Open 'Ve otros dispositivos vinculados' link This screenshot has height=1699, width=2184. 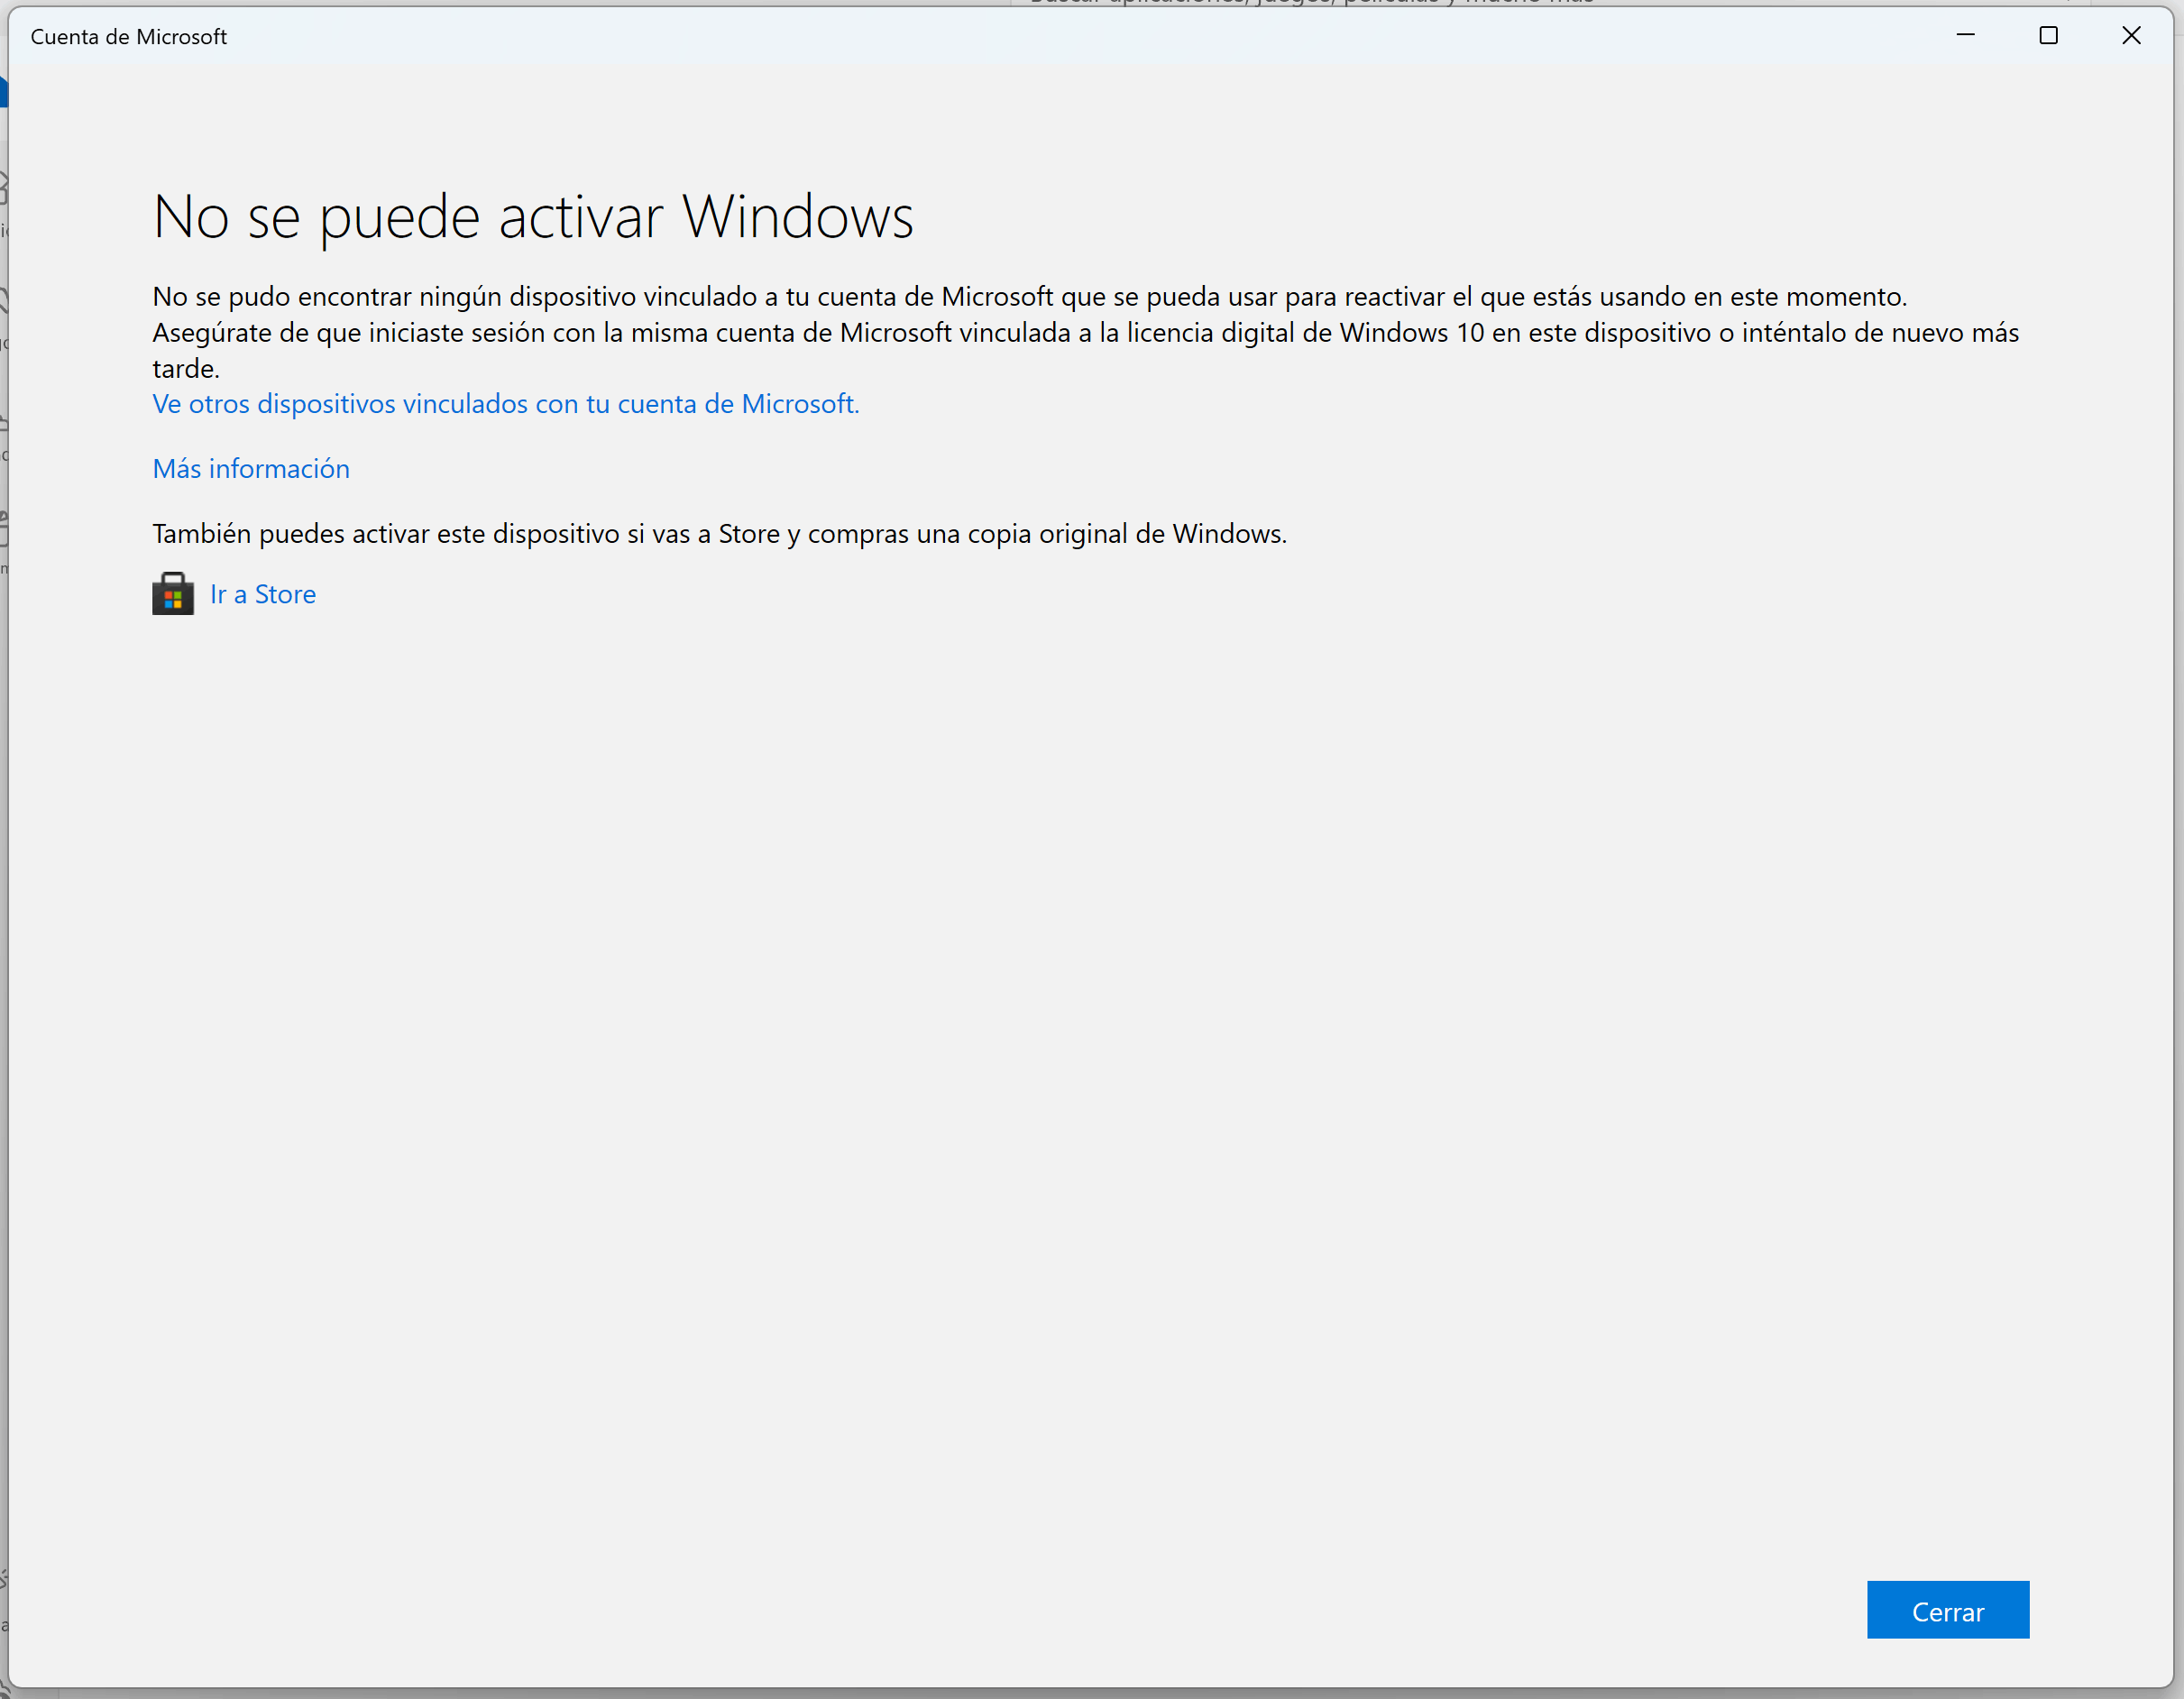tap(505, 403)
